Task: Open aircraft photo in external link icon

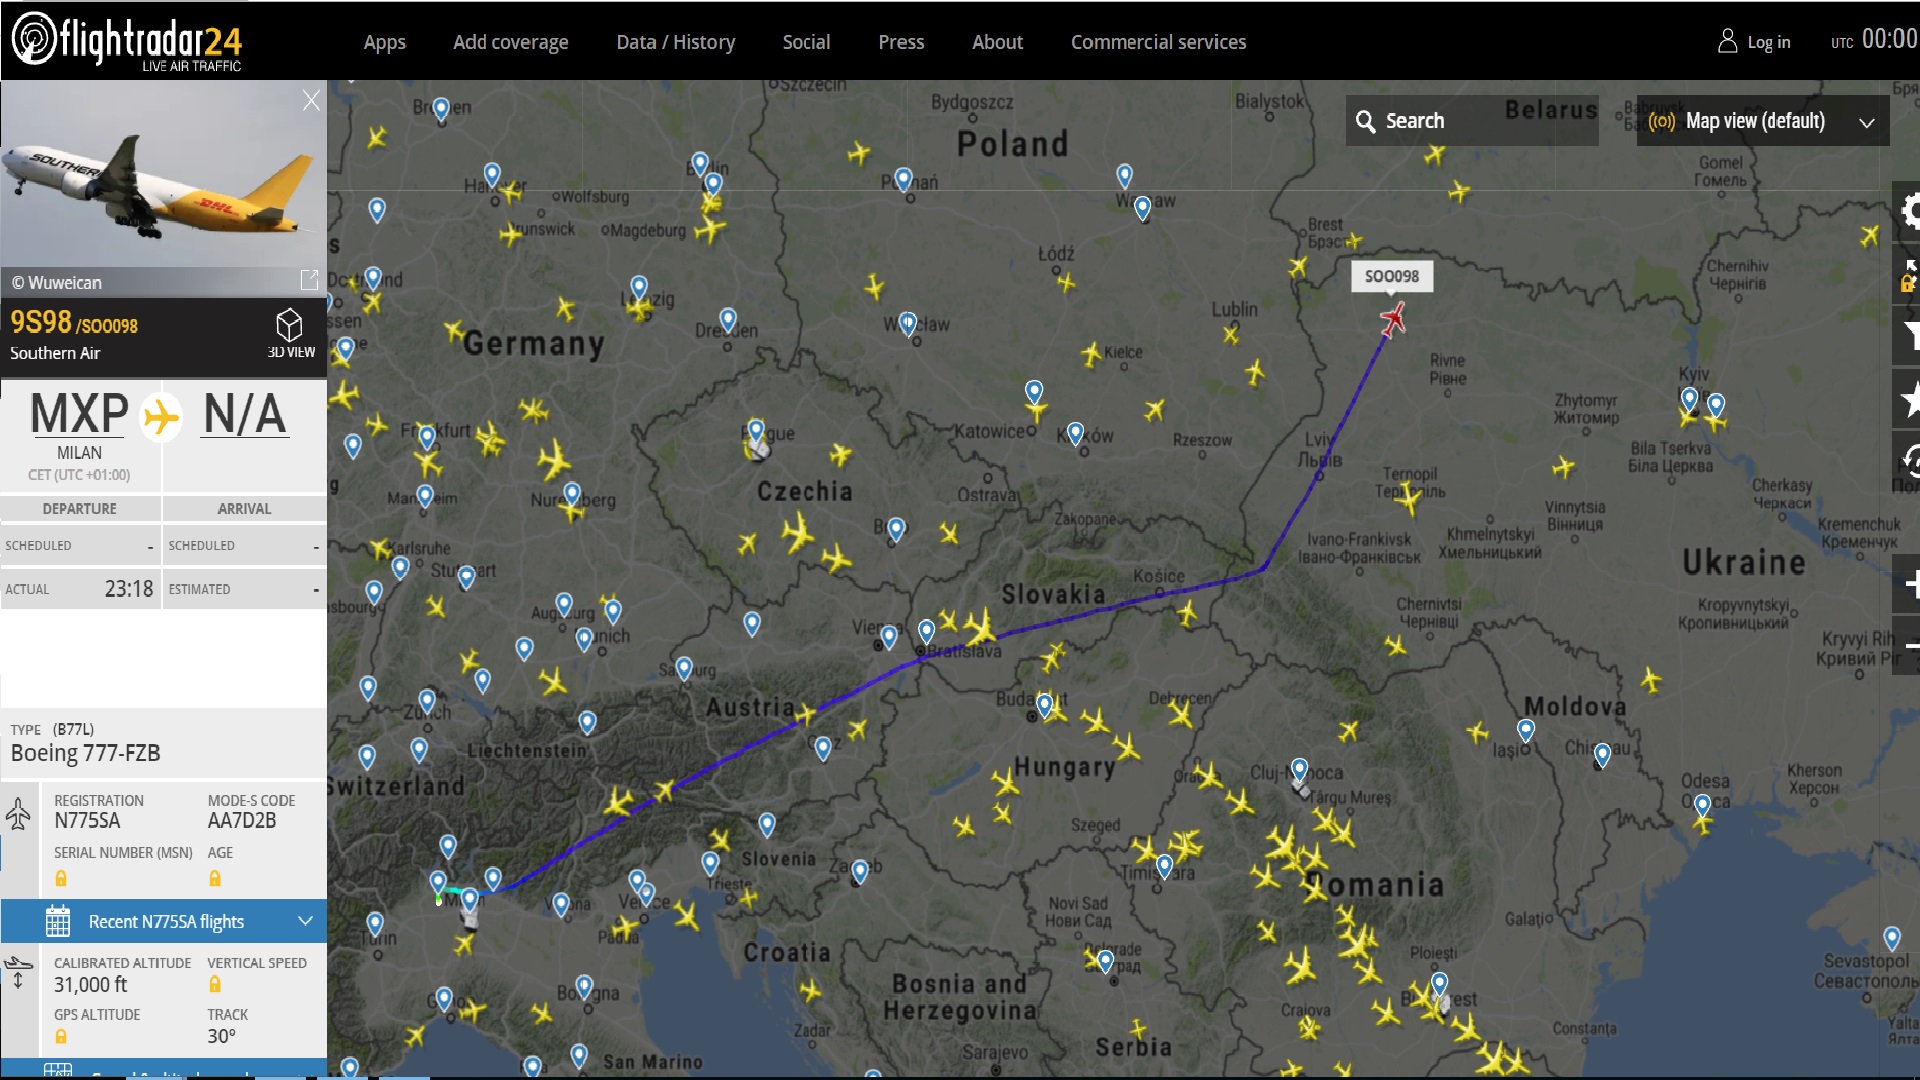Action: tap(309, 279)
